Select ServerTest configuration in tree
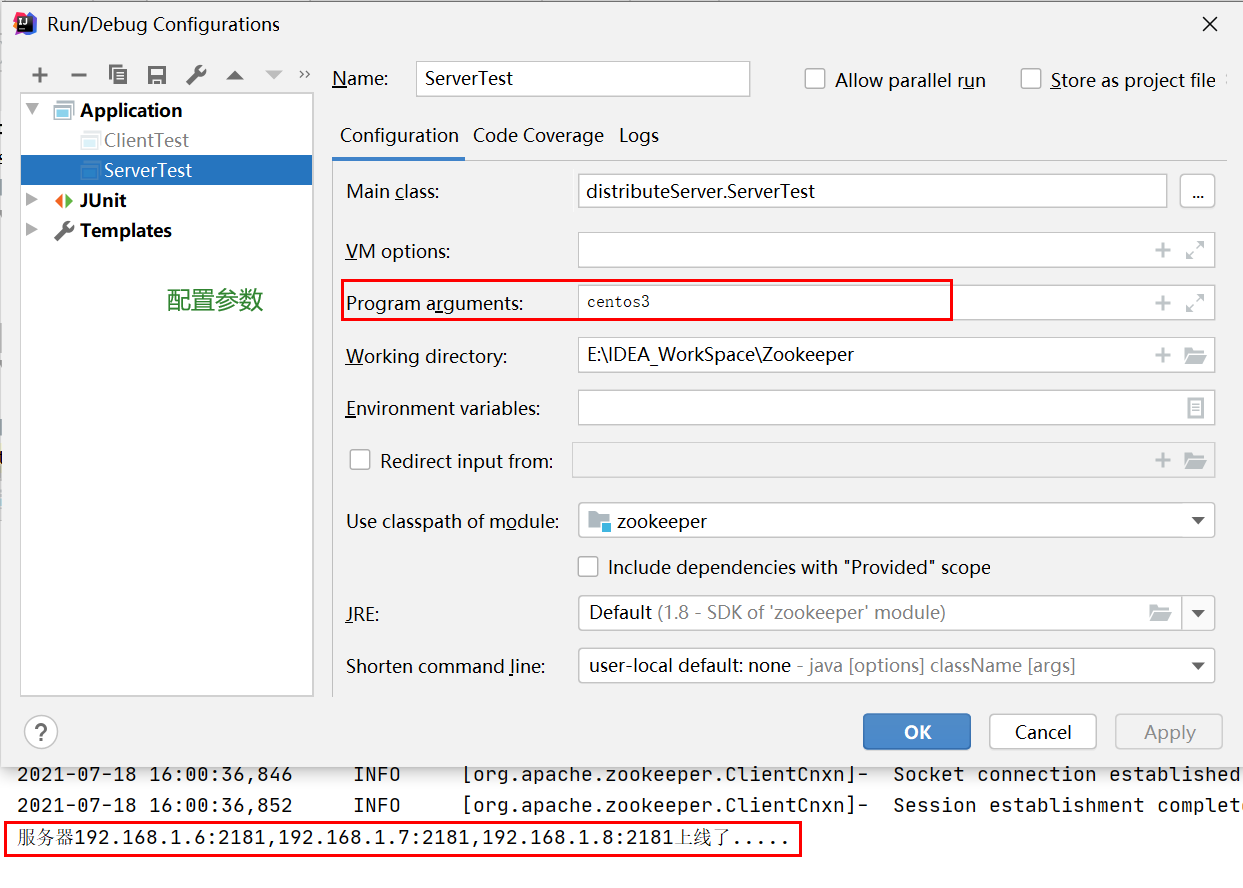Screen dimensions: 1243x888 click(166, 170)
